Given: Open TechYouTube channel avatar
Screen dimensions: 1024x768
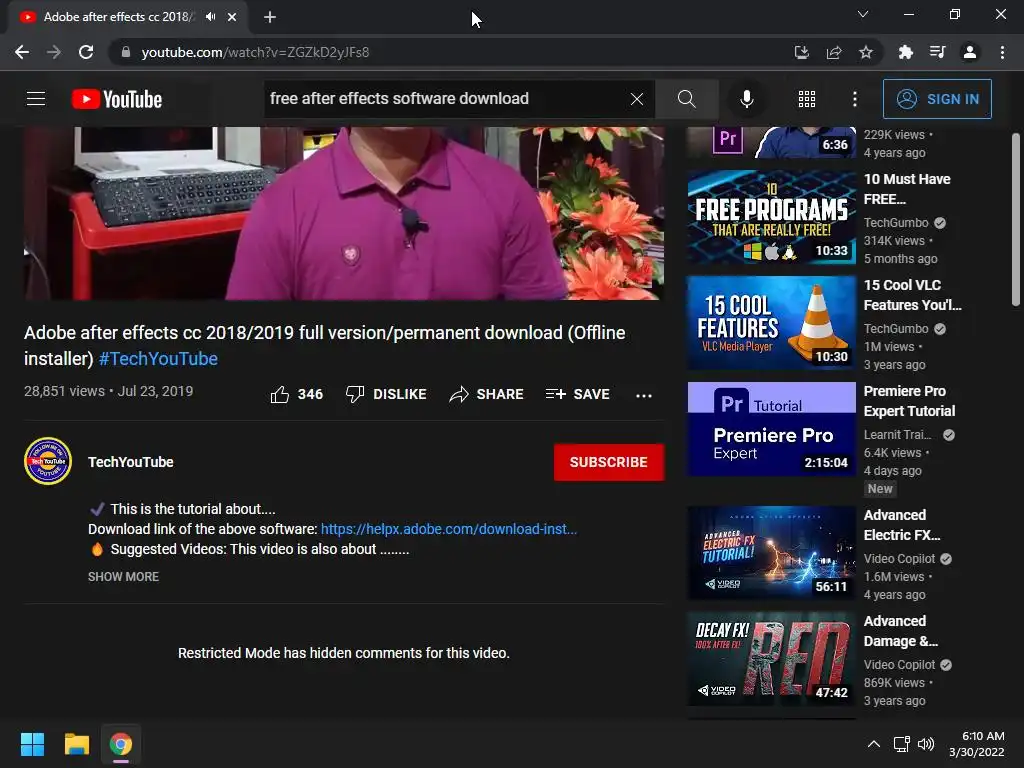Looking at the screenshot, I should click(x=48, y=461).
